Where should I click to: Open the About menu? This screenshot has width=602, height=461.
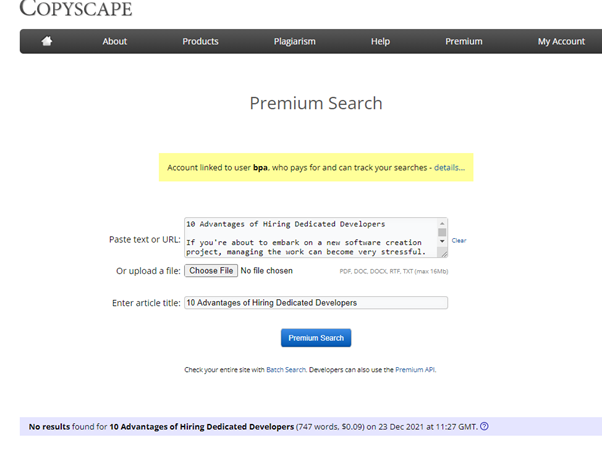[x=114, y=41]
